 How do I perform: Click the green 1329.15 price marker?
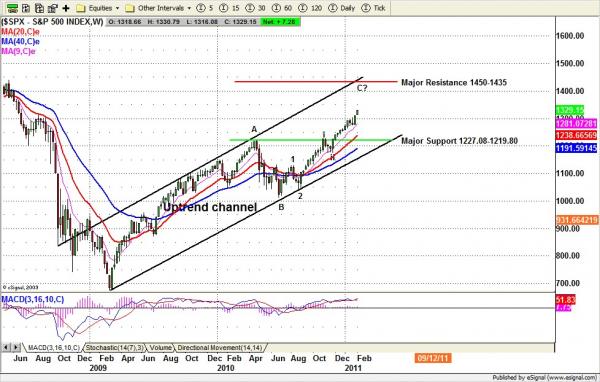[x=570, y=110]
